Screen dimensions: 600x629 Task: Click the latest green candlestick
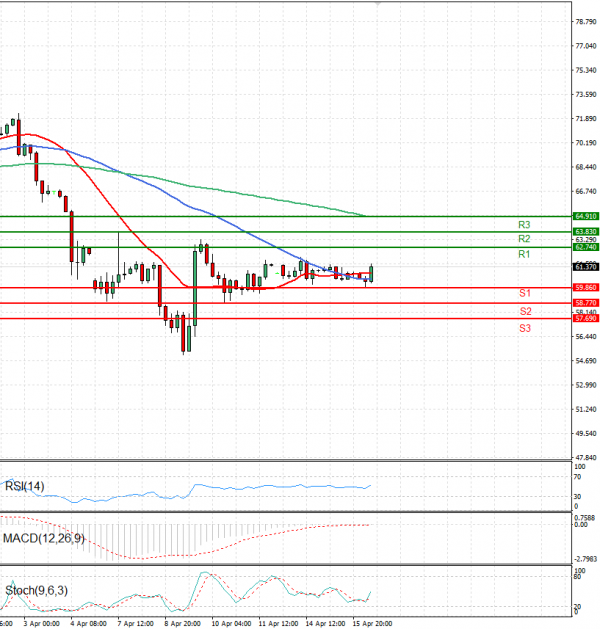371,273
